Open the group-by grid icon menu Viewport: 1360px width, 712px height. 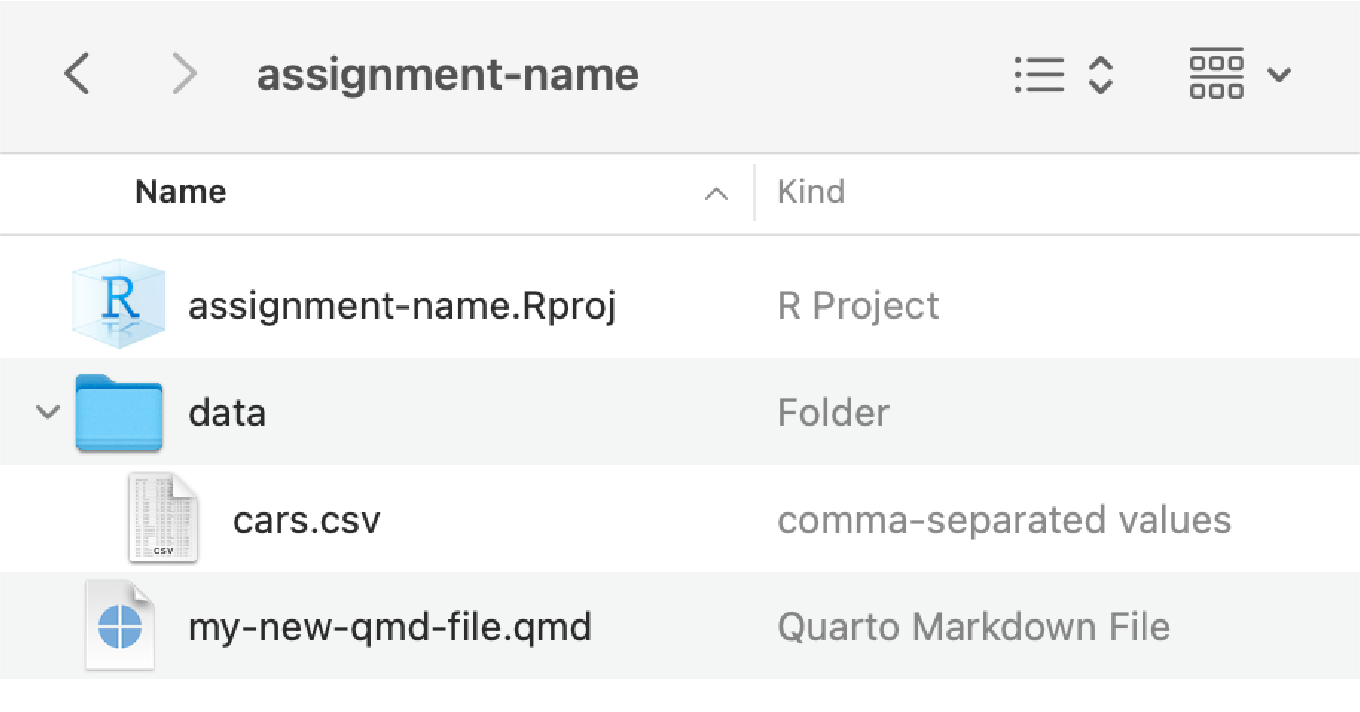pos(1216,74)
